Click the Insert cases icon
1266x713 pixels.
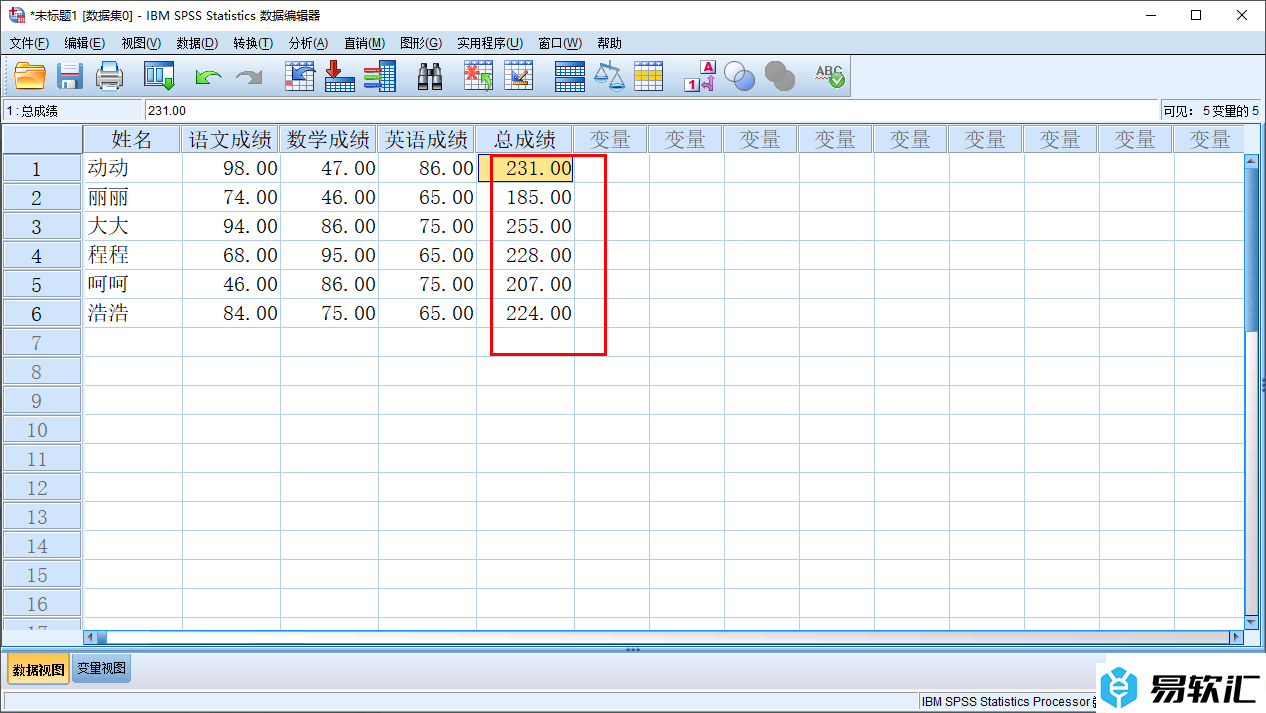479,77
